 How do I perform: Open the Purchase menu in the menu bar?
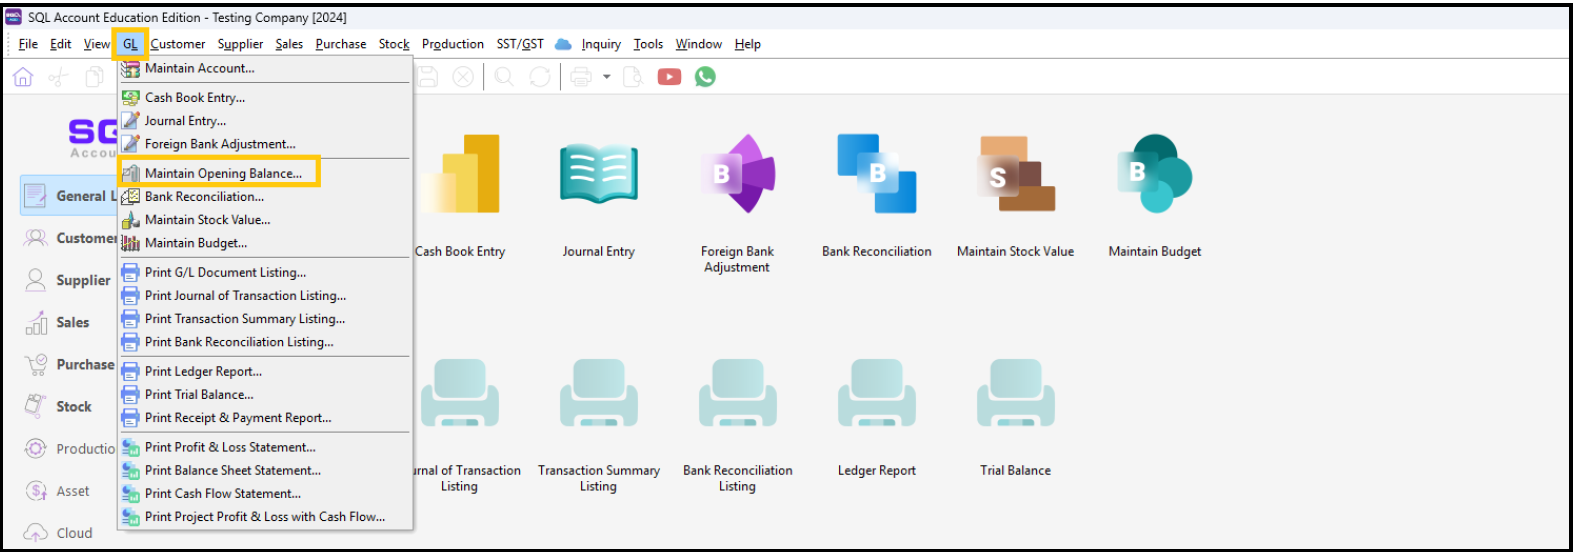341,44
